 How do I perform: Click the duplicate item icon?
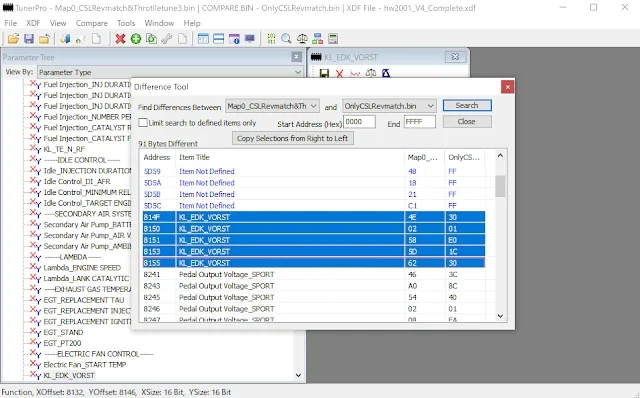pos(151,39)
